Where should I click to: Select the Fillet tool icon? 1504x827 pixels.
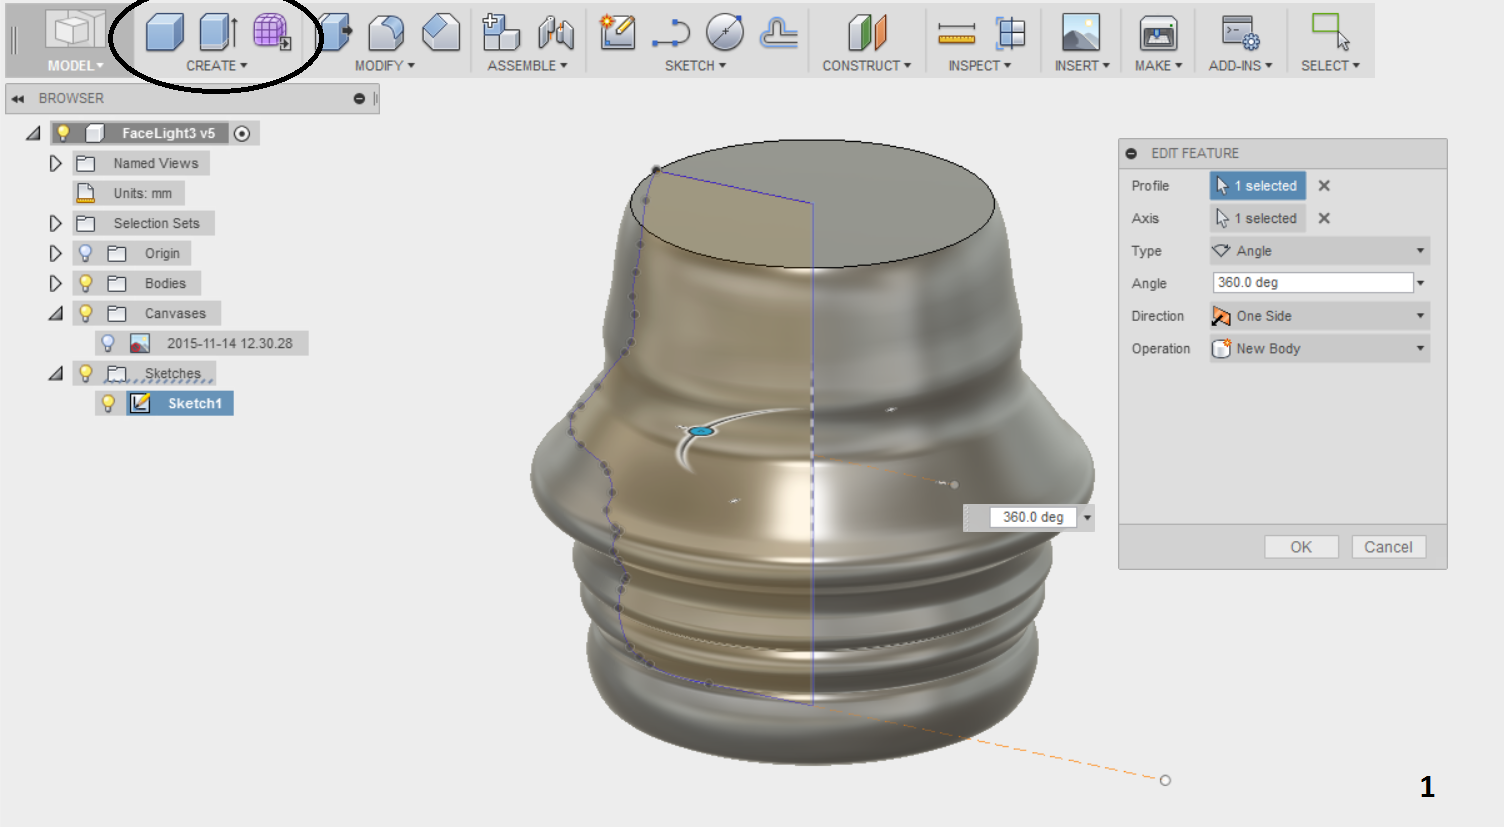tap(386, 32)
